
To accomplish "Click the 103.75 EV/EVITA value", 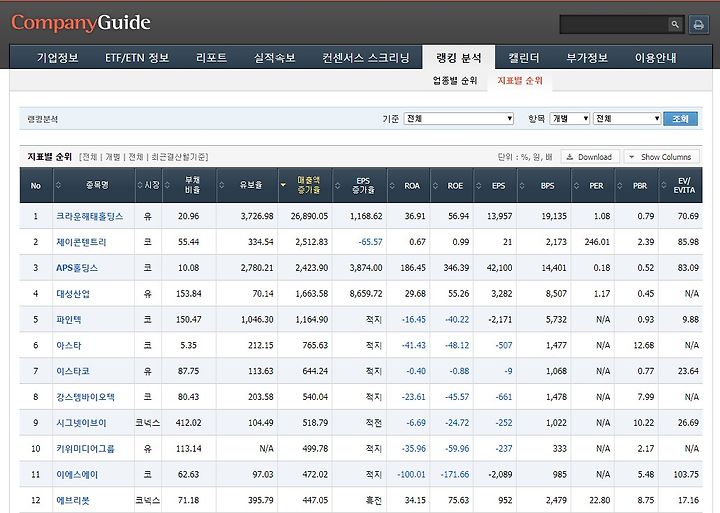I will [x=686, y=474].
